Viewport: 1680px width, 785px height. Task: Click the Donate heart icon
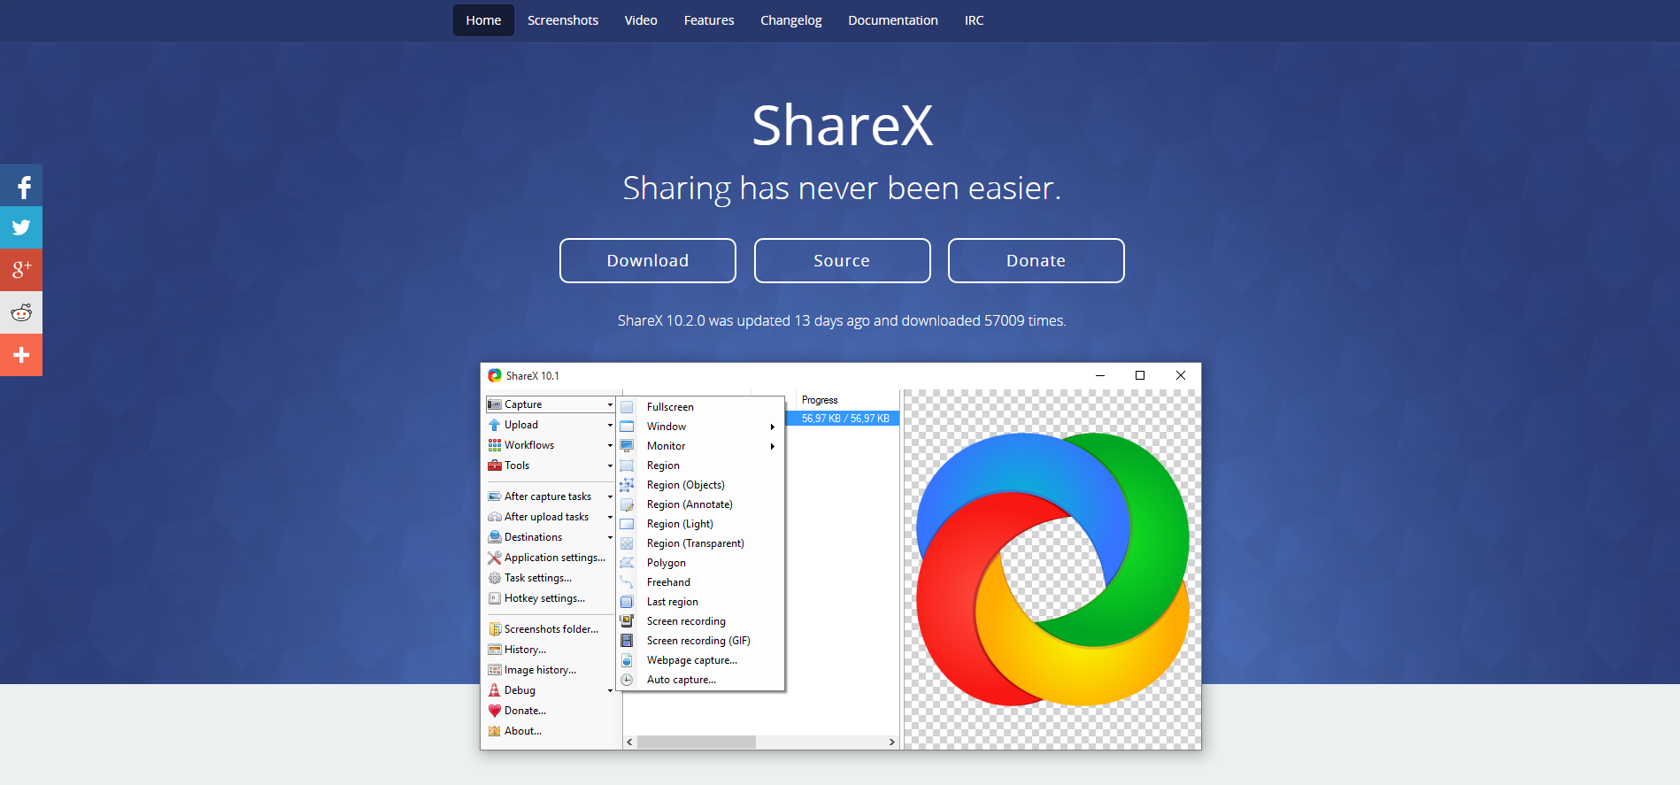click(x=494, y=711)
